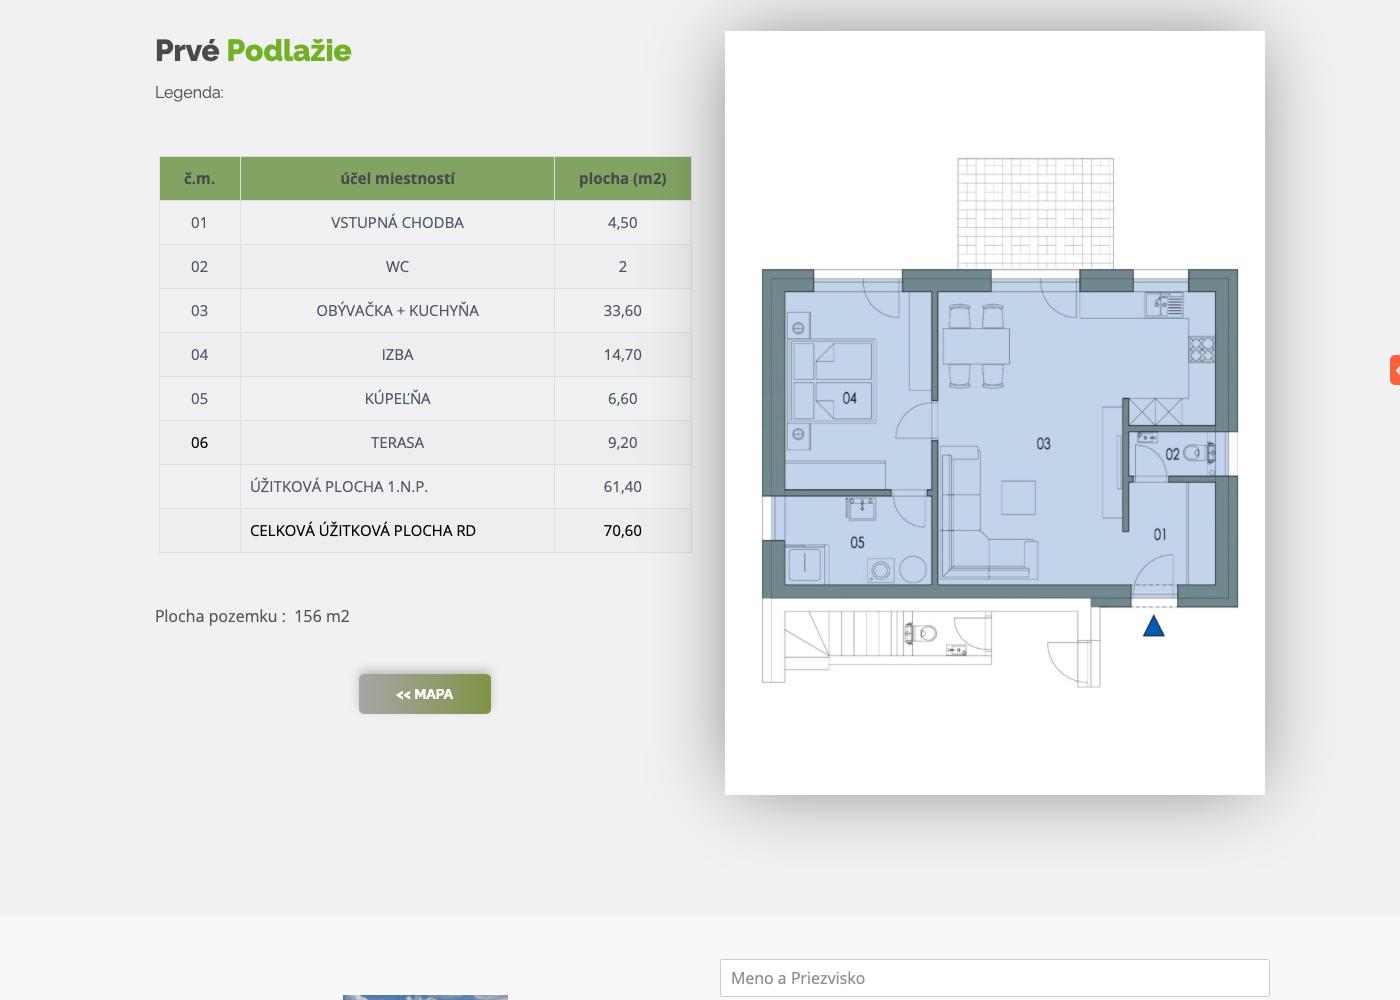Select the TERASA row in legend table
1400x1000 pixels.
(425, 442)
